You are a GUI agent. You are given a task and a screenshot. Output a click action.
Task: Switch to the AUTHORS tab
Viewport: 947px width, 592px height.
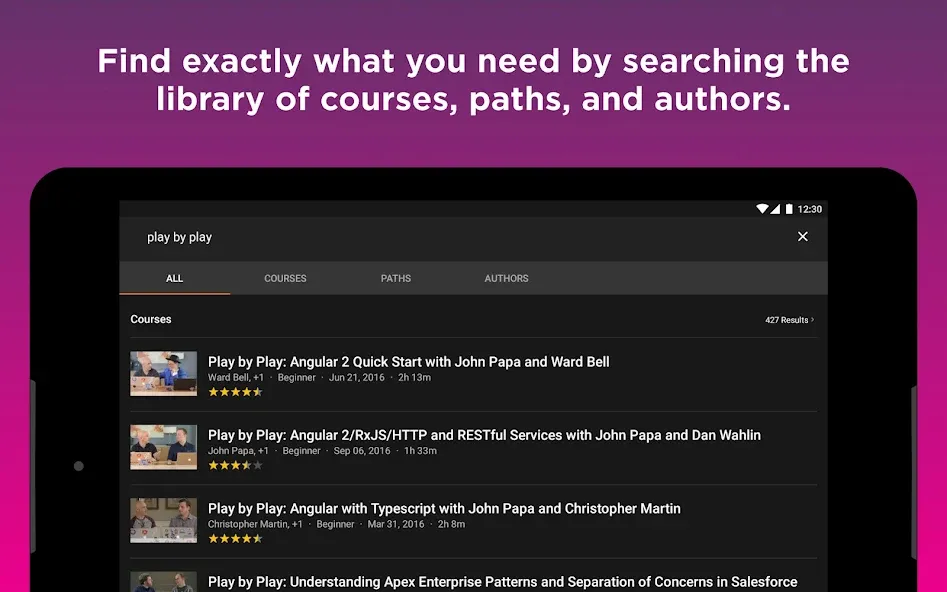click(506, 278)
